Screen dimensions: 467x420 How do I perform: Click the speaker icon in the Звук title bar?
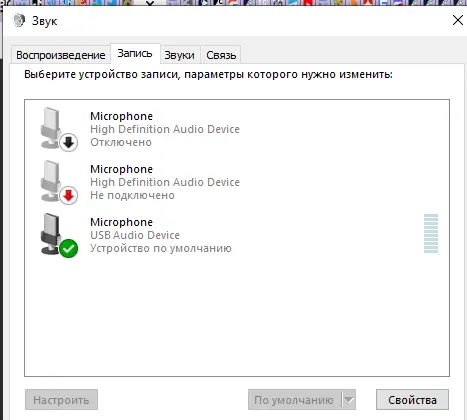(x=19, y=21)
